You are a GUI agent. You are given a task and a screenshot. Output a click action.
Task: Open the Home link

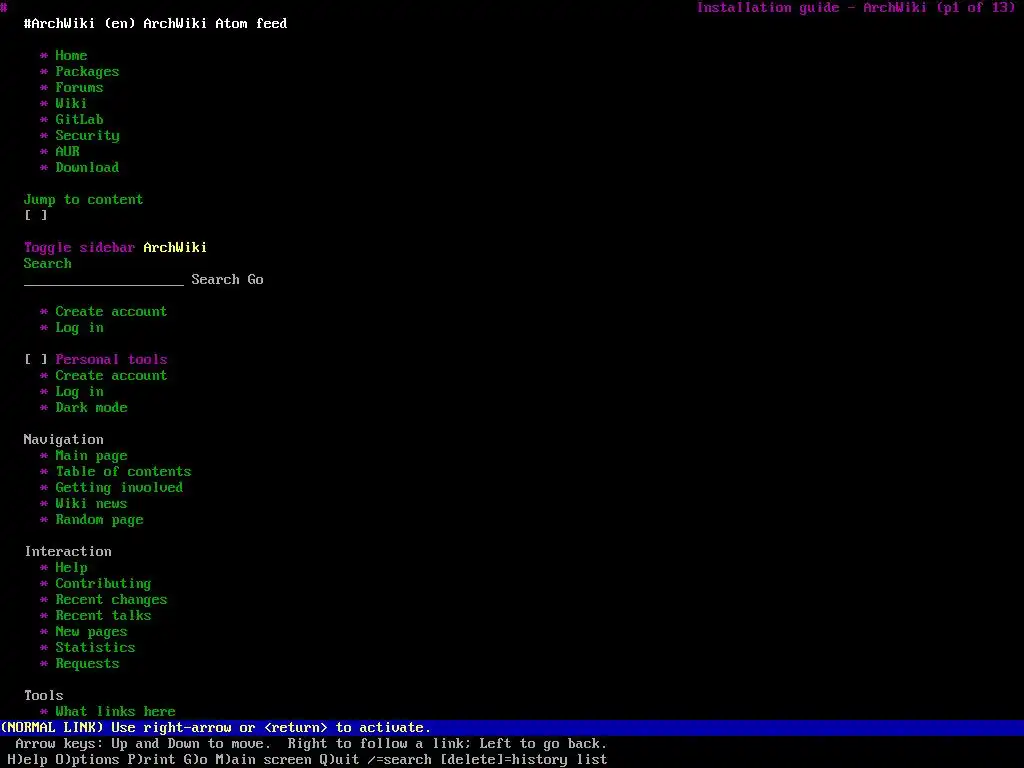(71, 56)
